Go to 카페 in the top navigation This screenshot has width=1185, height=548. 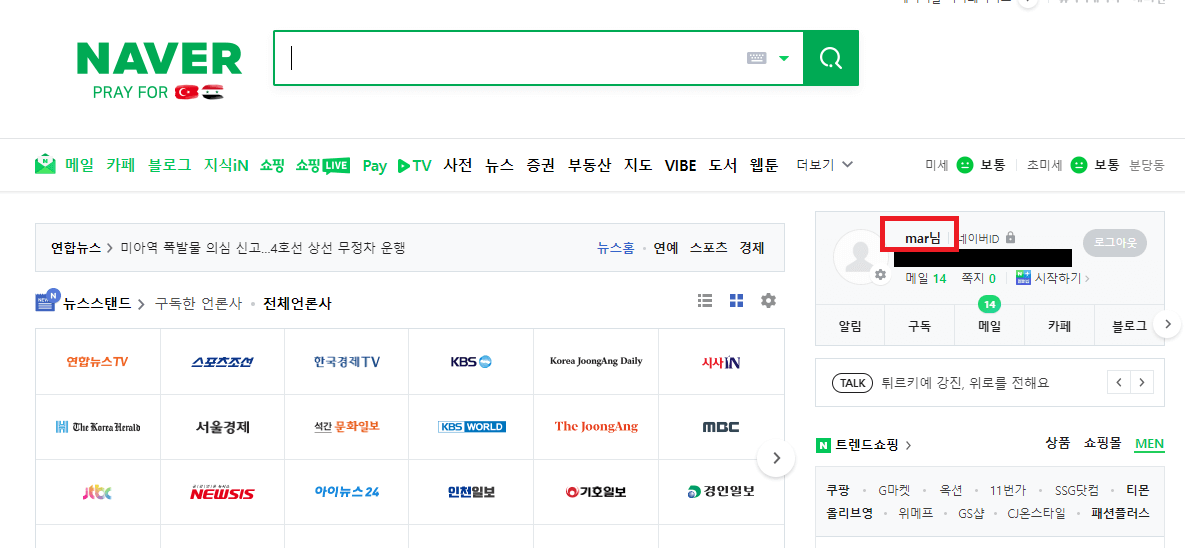point(121,165)
